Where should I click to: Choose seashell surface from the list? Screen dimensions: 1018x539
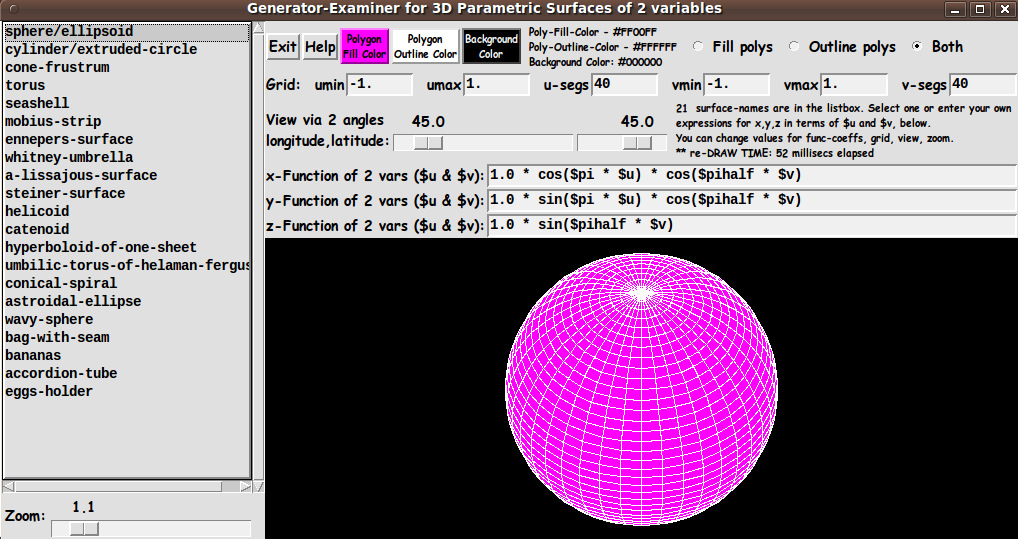37,104
